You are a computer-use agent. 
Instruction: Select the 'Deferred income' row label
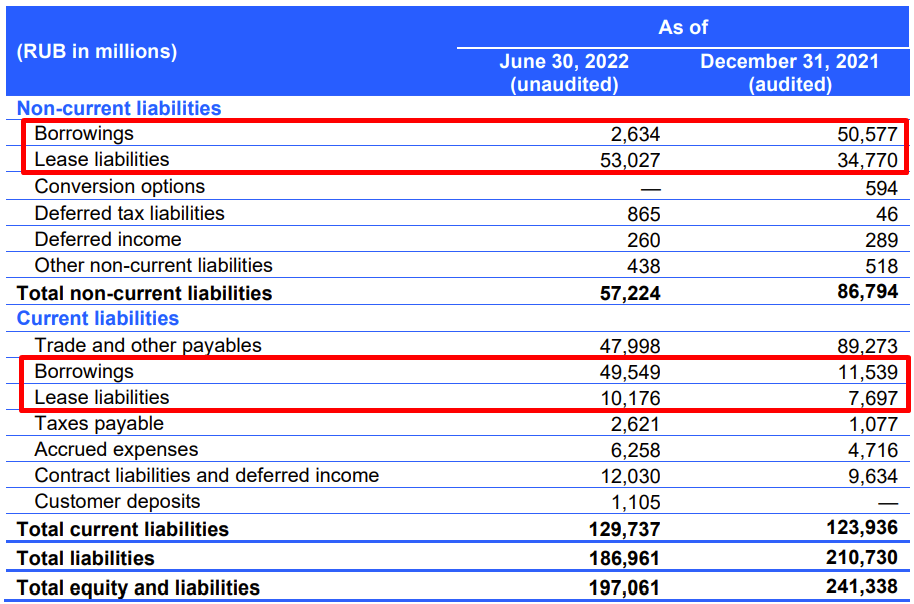[x=108, y=240]
